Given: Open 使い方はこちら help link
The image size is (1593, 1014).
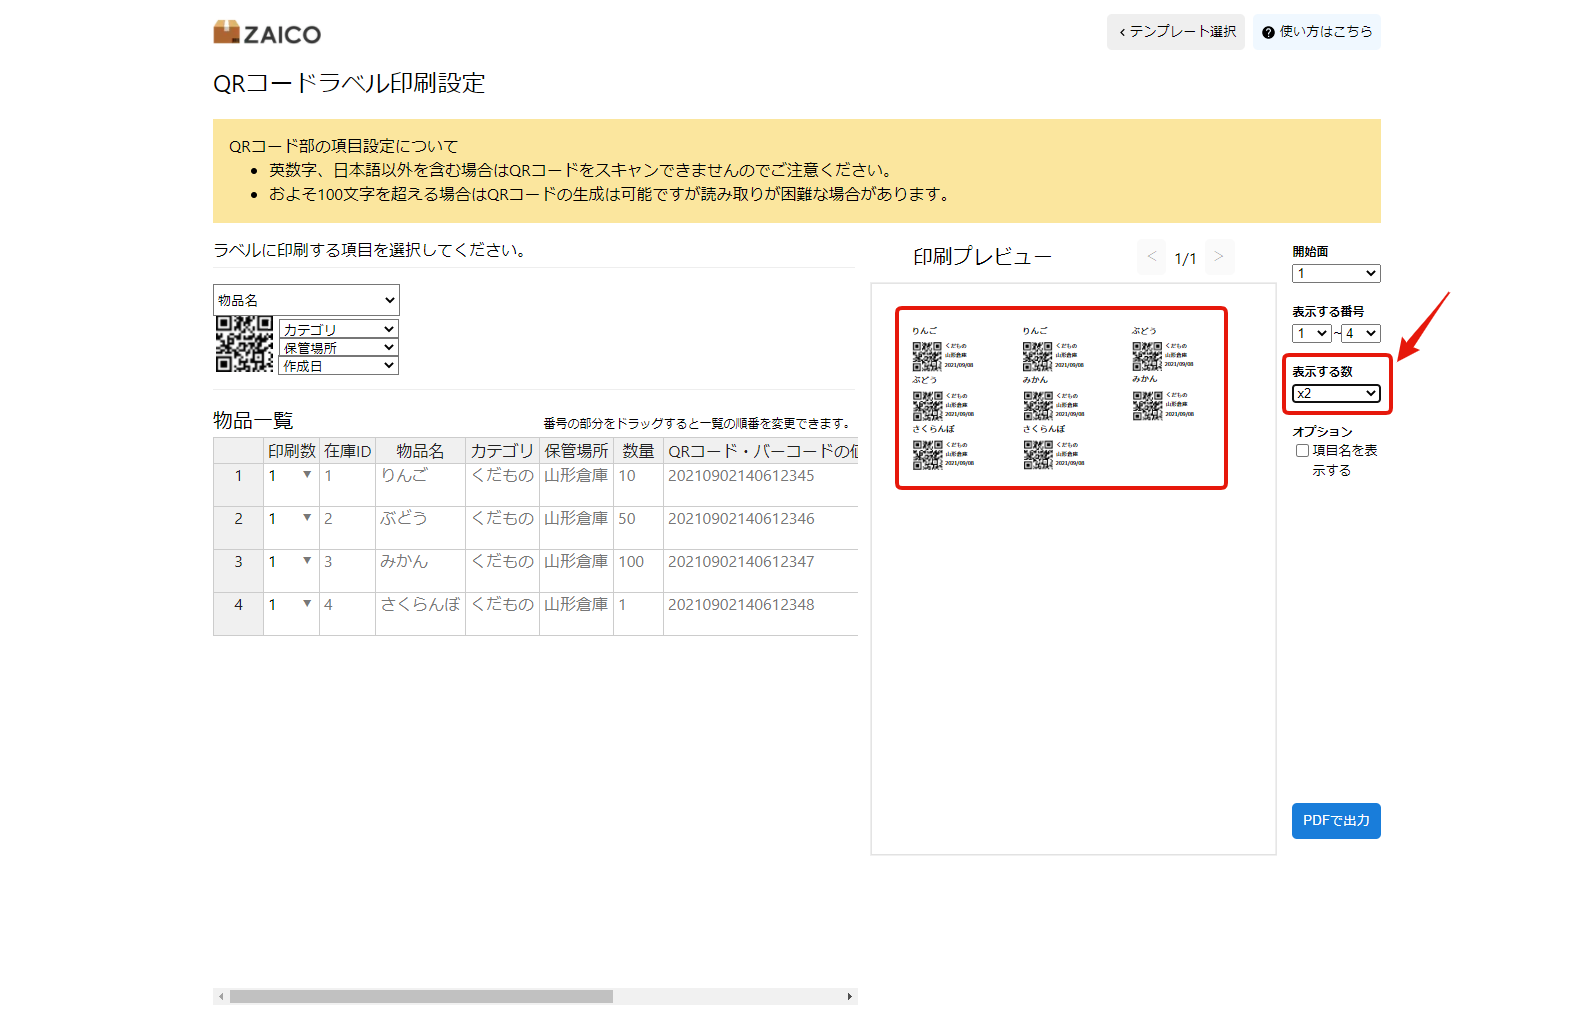Looking at the screenshot, I should (x=1317, y=32).
